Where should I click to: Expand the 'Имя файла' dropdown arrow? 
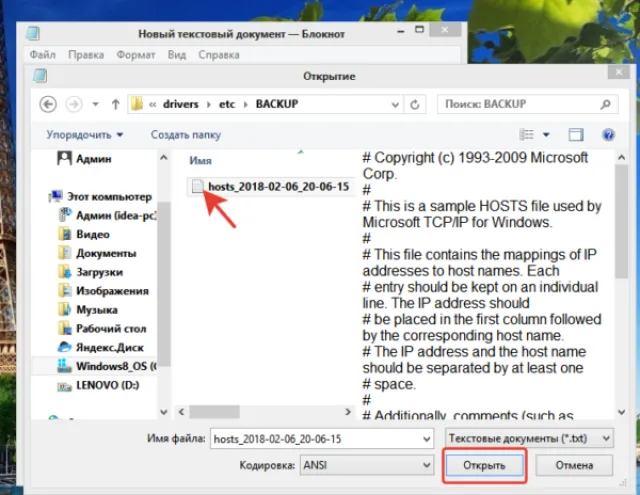pyautogui.click(x=427, y=439)
